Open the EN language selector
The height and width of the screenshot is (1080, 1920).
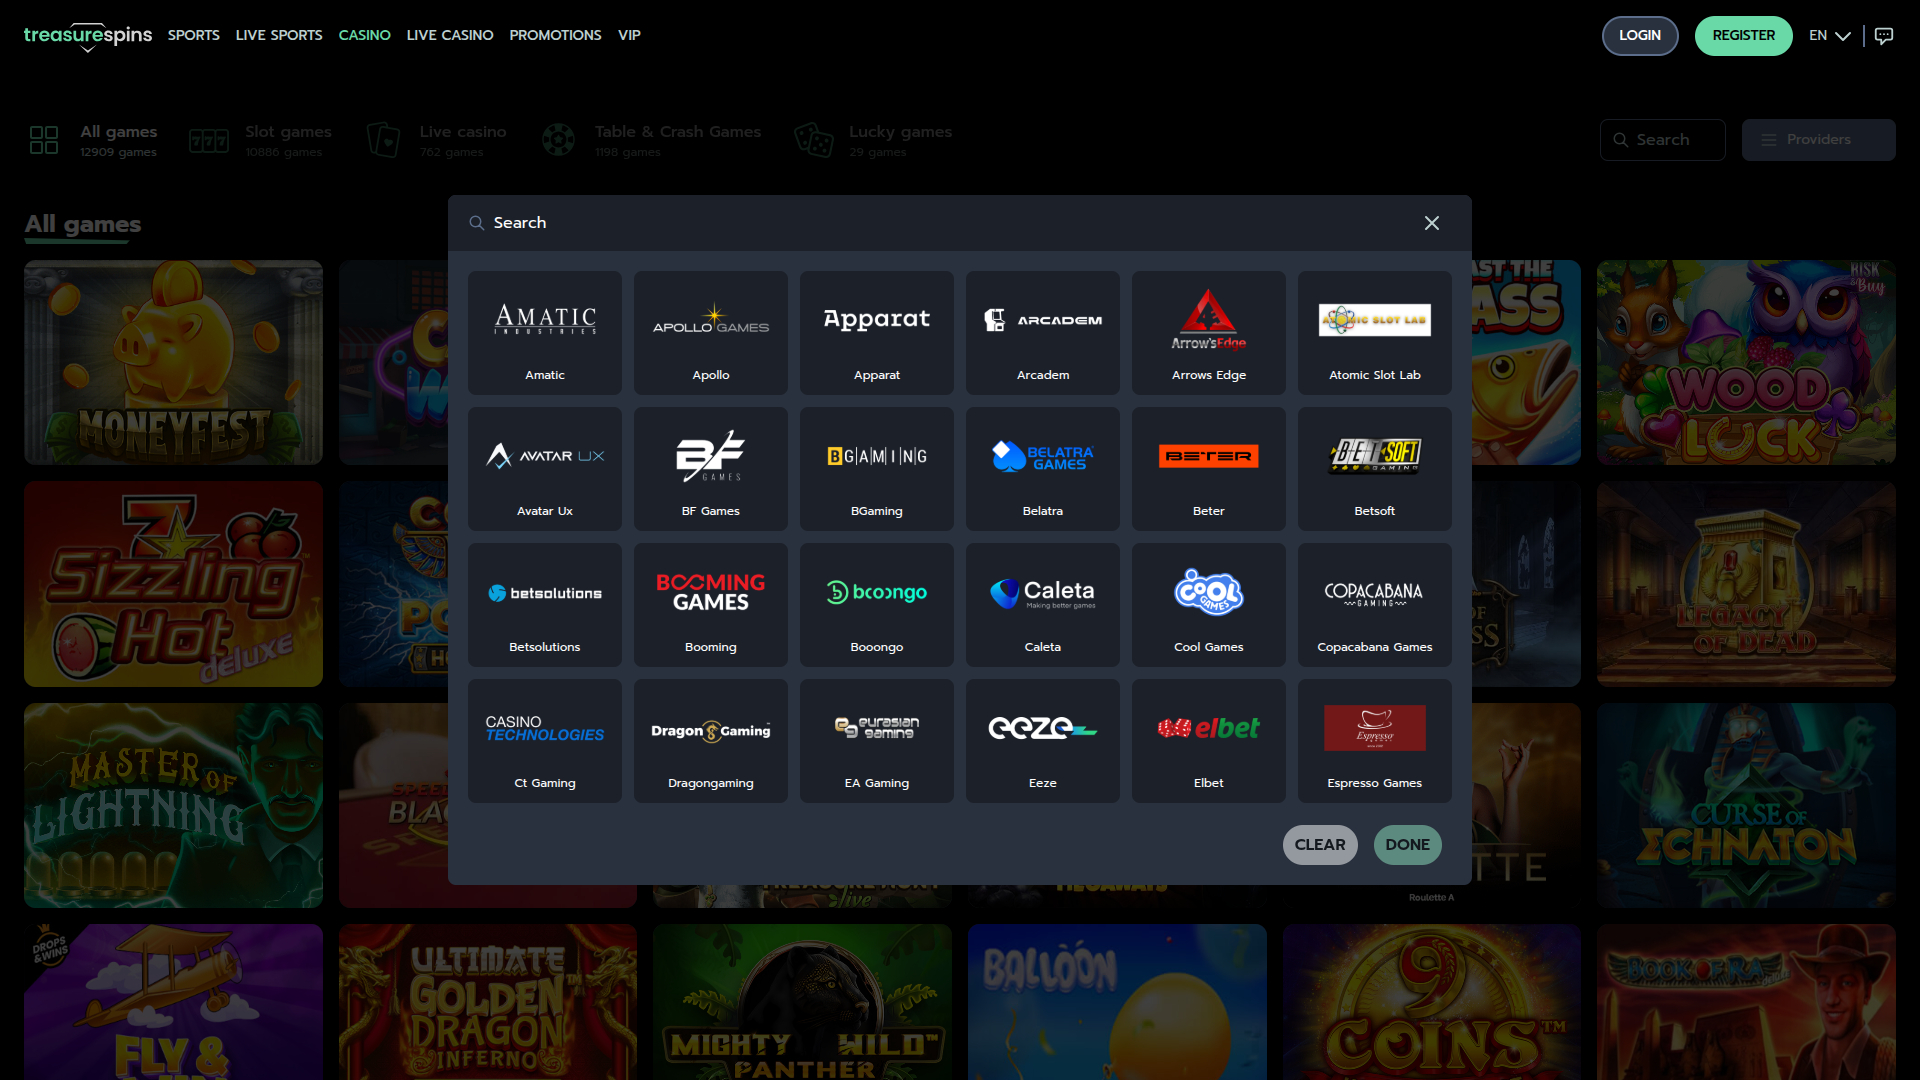[1829, 35]
